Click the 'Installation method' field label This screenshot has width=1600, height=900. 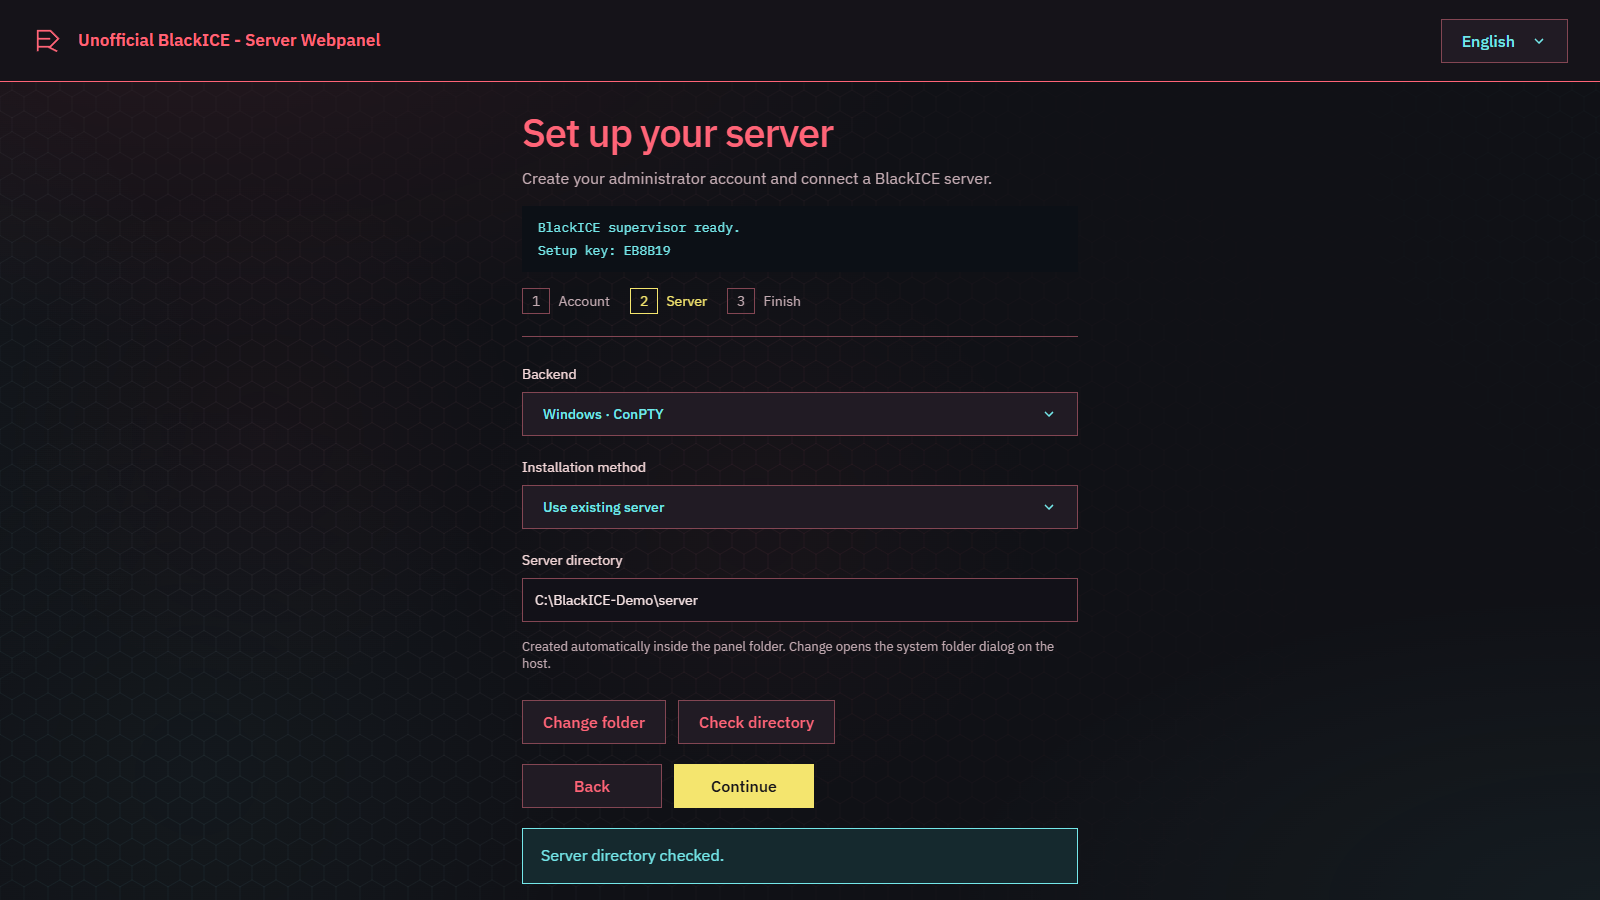coord(584,467)
